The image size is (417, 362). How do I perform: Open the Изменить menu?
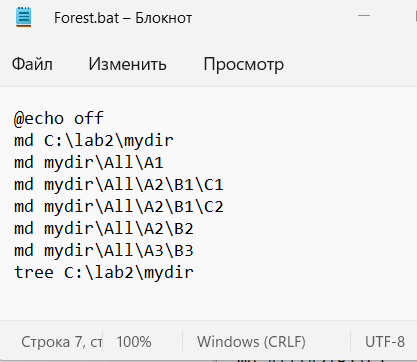click(x=127, y=64)
